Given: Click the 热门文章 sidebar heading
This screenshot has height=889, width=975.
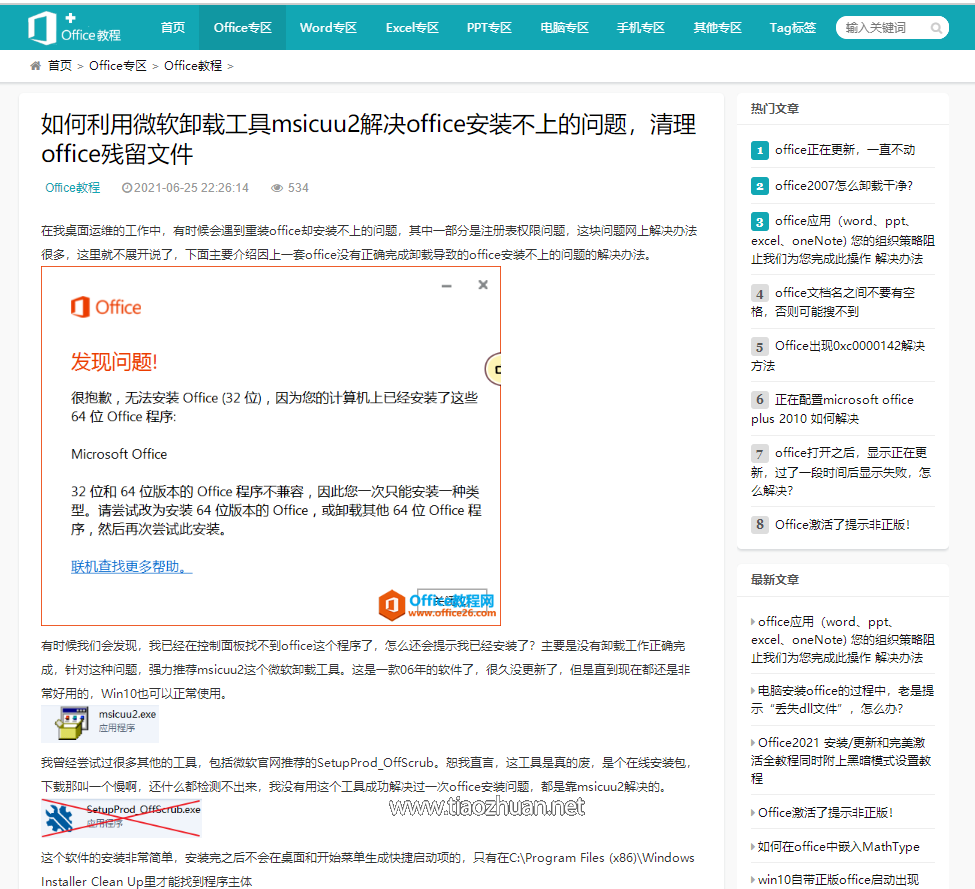Looking at the screenshot, I should 774,109.
